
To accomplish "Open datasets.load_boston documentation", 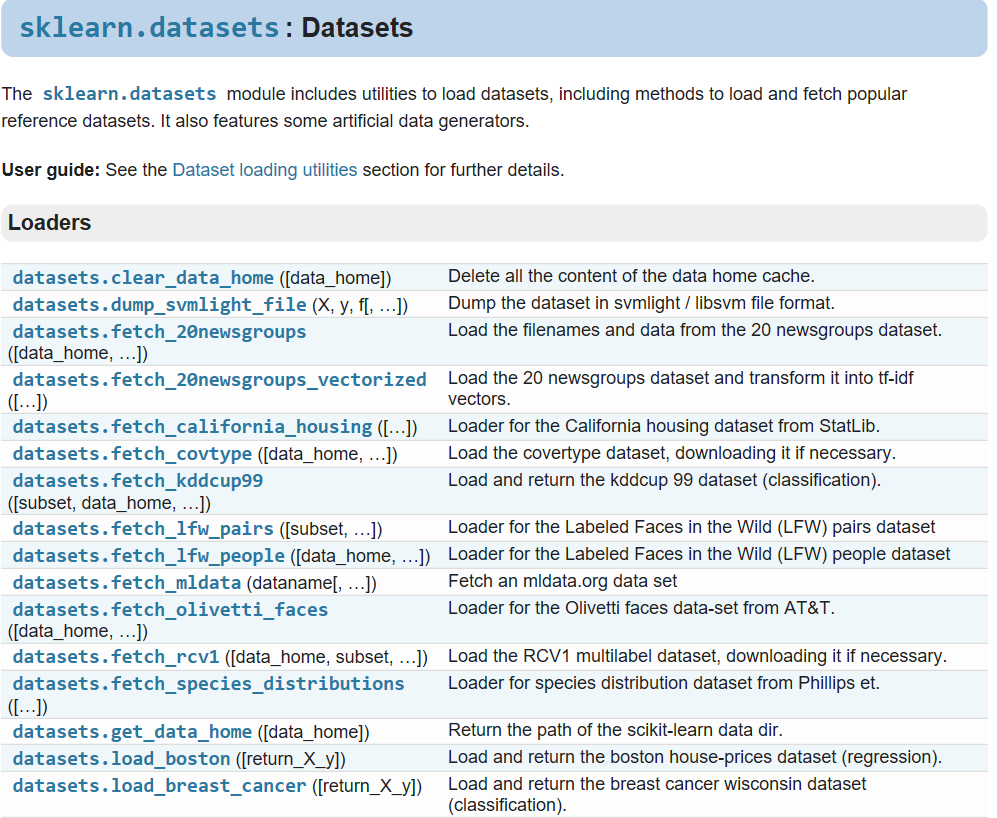I will tap(121, 758).
